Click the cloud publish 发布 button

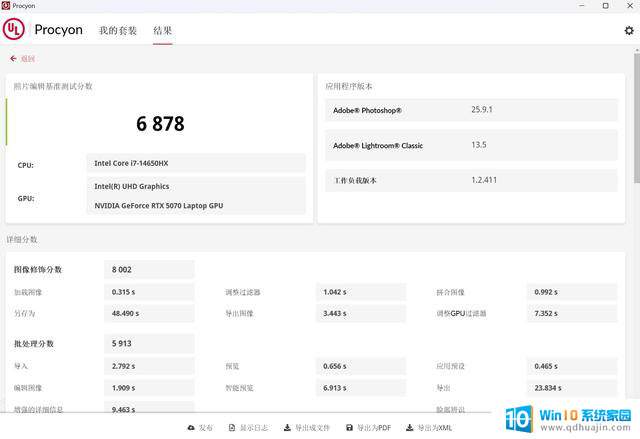pos(200,428)
